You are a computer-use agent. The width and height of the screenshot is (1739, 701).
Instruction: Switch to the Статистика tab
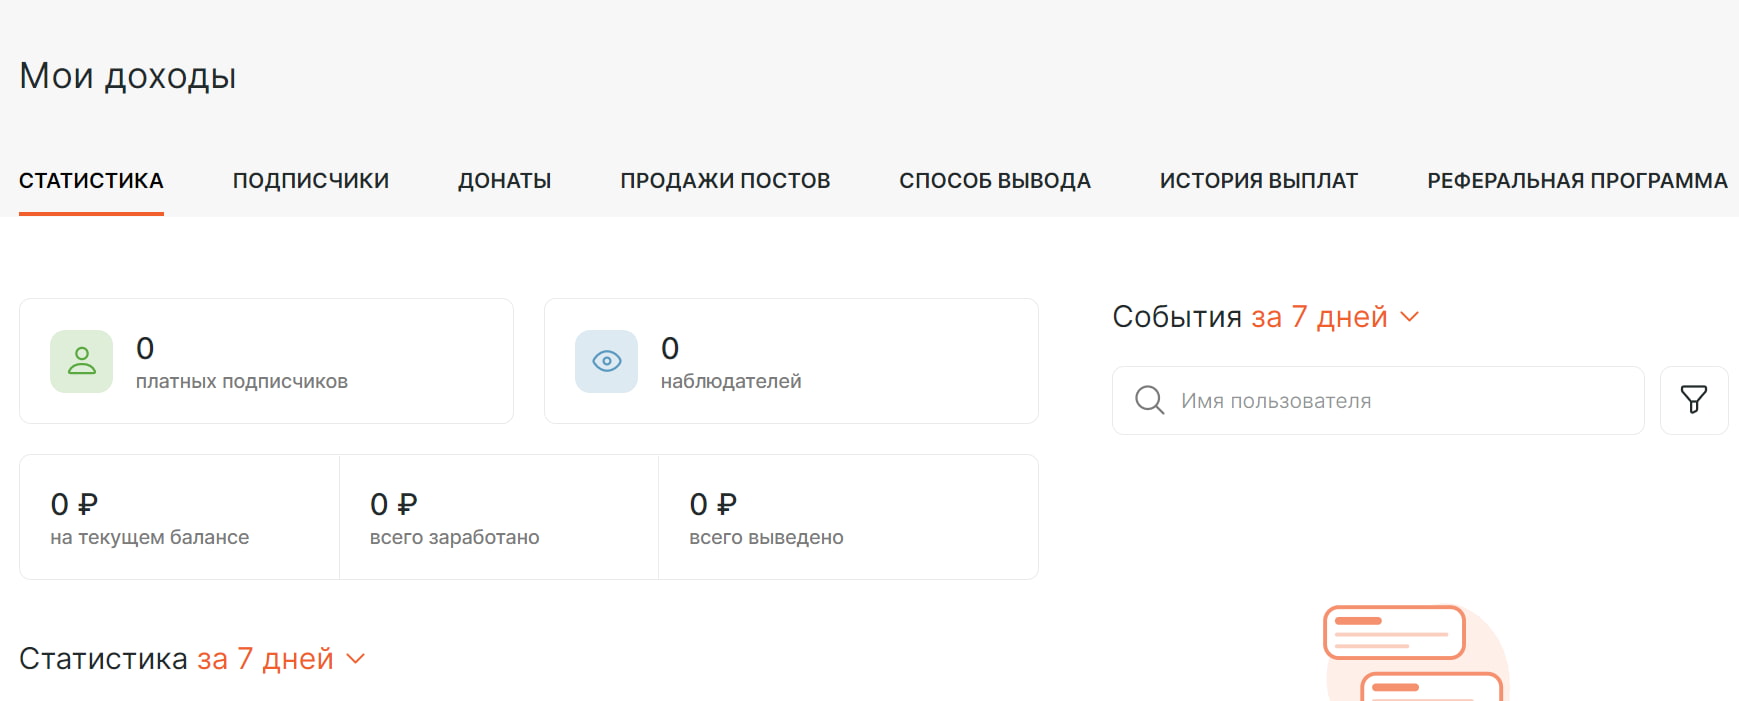click(x=91, y=181)
